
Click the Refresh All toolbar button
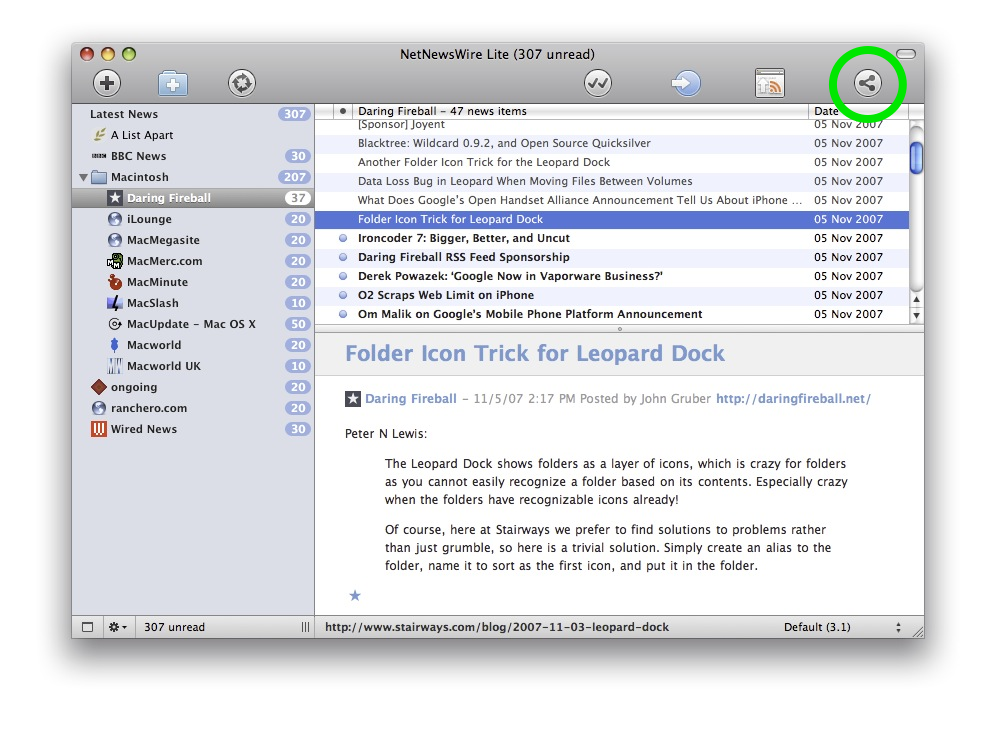[242, 84]
